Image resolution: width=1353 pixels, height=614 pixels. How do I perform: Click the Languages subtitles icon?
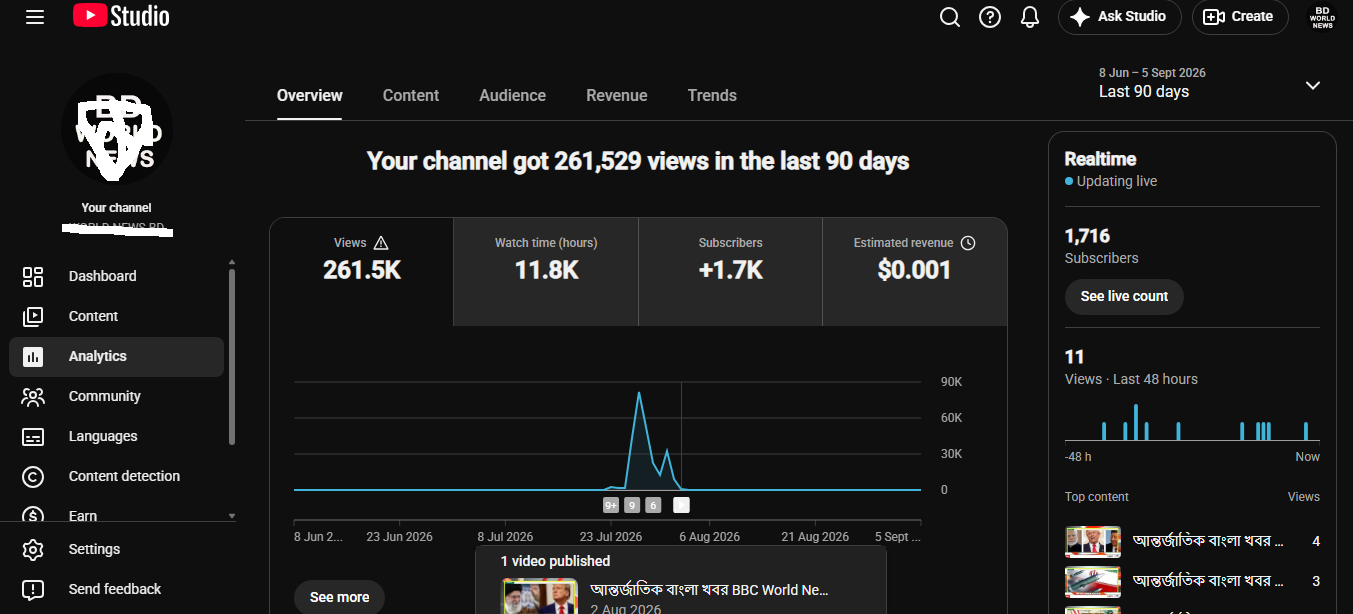click(x=33, y=436)
